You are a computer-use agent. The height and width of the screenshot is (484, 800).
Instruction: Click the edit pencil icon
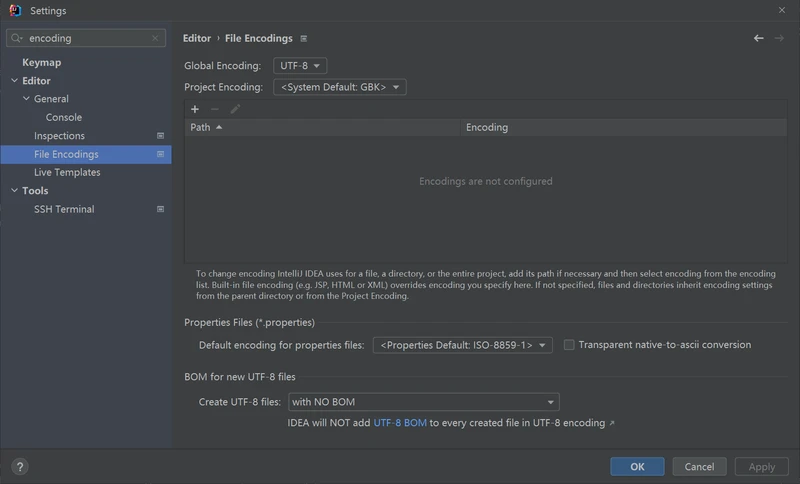pyautogui.click(x=235, y=109)
